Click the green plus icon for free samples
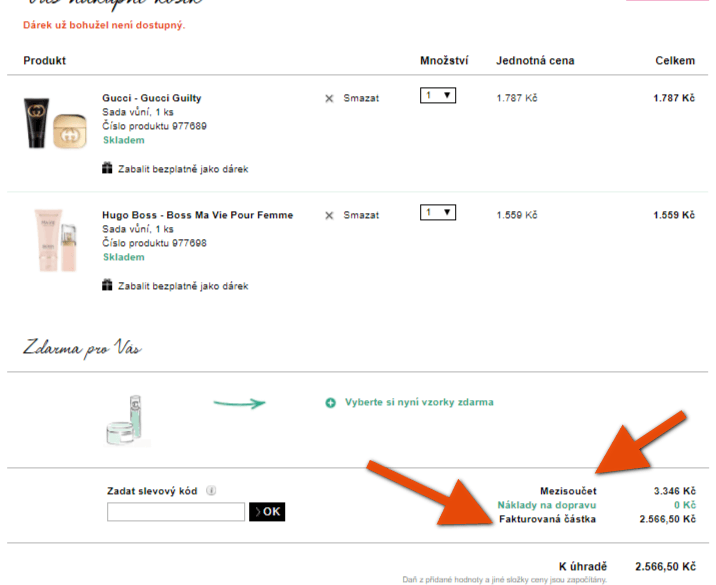Image resolution: width=716 pixels, height=585 pixels. coord(330,403)
